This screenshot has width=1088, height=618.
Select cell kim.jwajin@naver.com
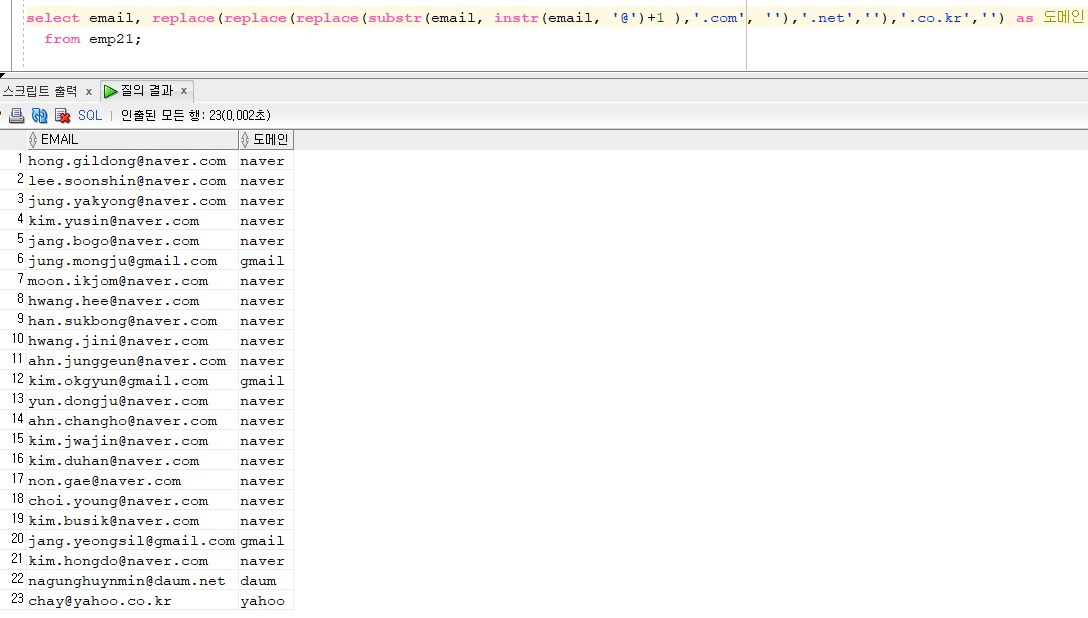coord(132,441)
